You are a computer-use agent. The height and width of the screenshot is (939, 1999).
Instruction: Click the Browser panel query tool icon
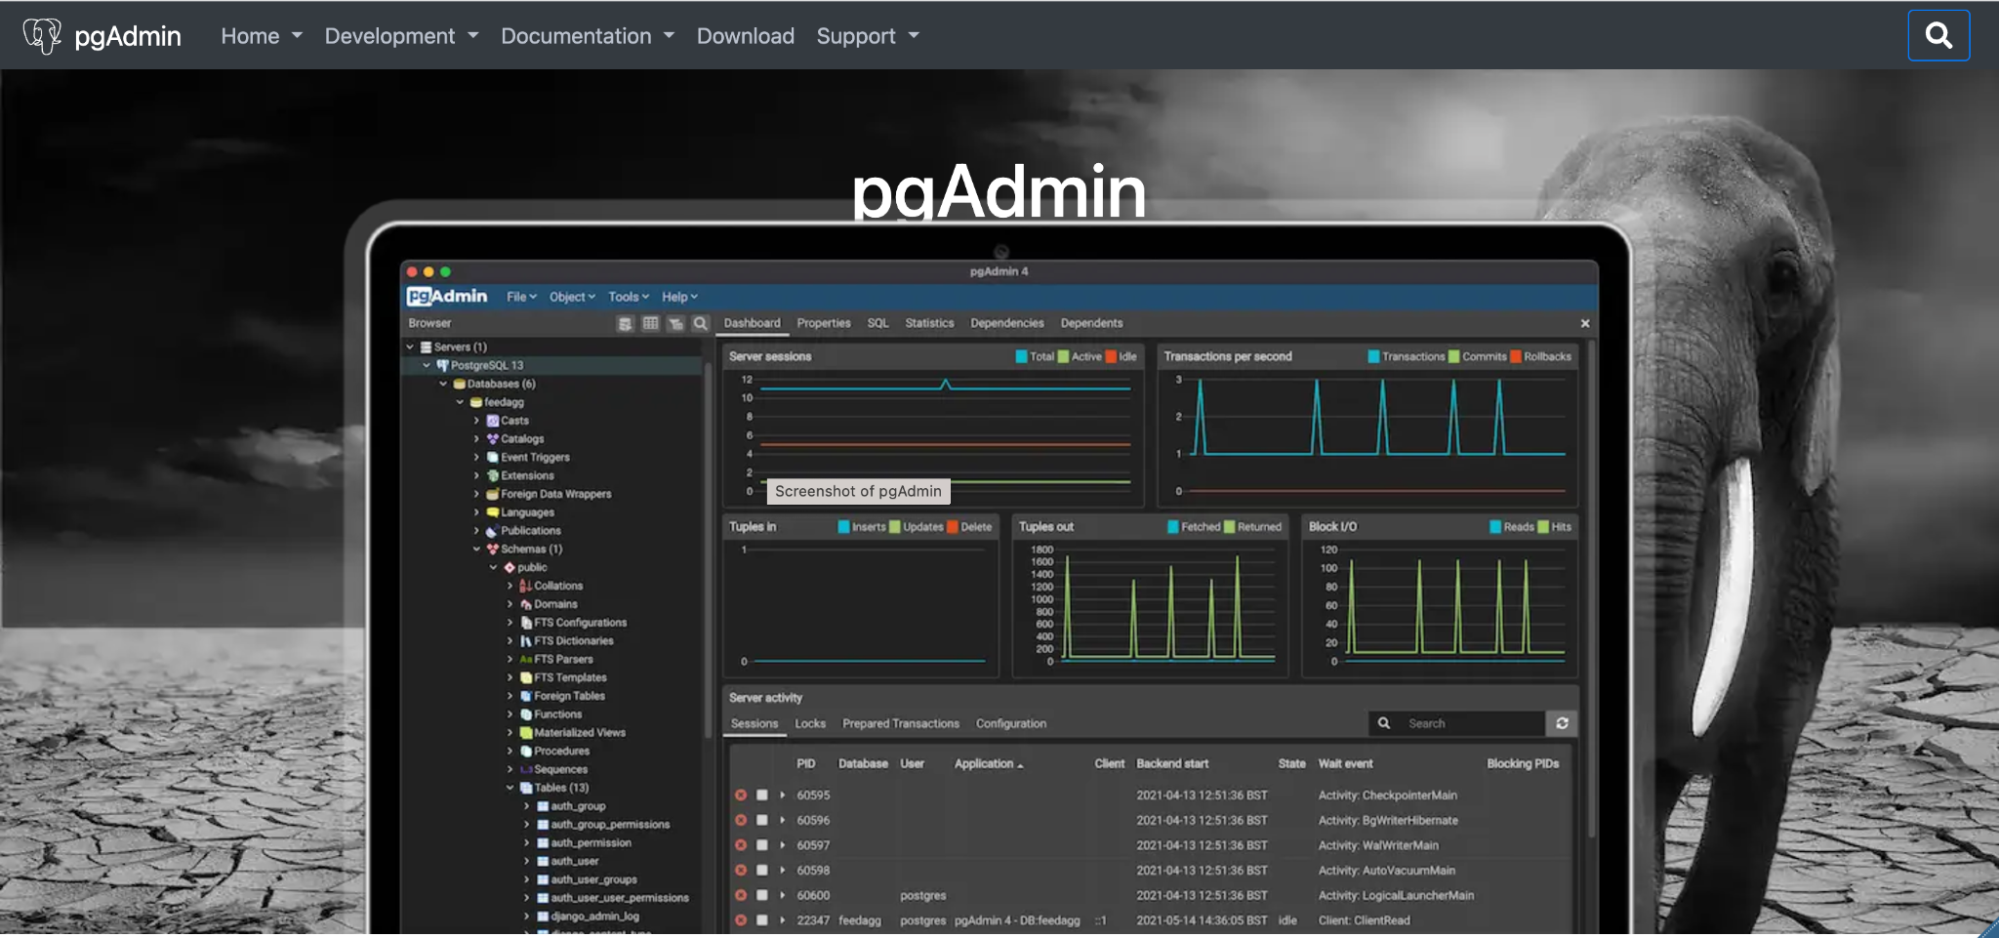(625, 323)
